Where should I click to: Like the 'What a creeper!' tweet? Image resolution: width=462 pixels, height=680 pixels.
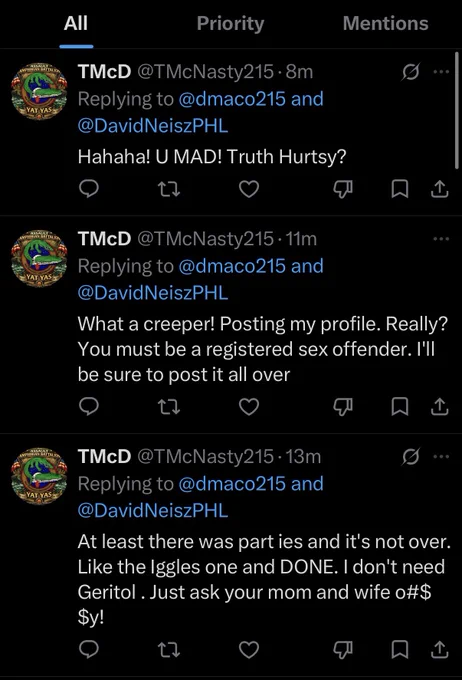249,407
